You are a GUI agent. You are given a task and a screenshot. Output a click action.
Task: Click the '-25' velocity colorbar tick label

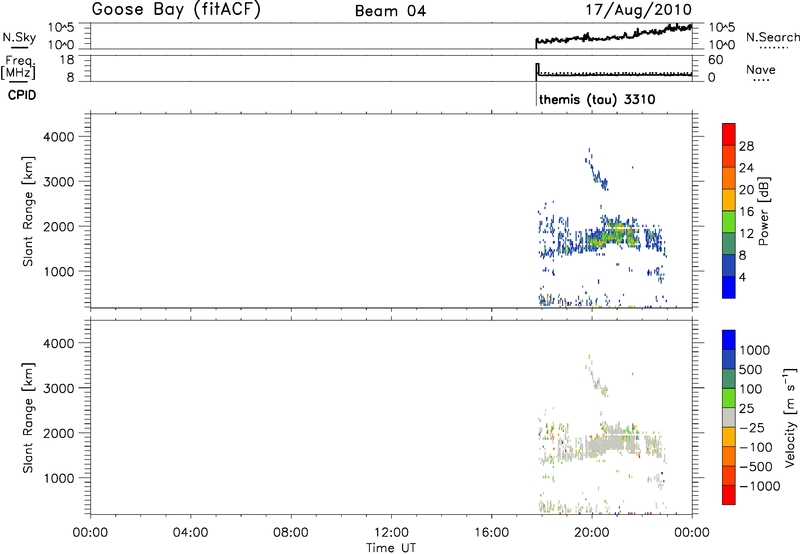752,427
